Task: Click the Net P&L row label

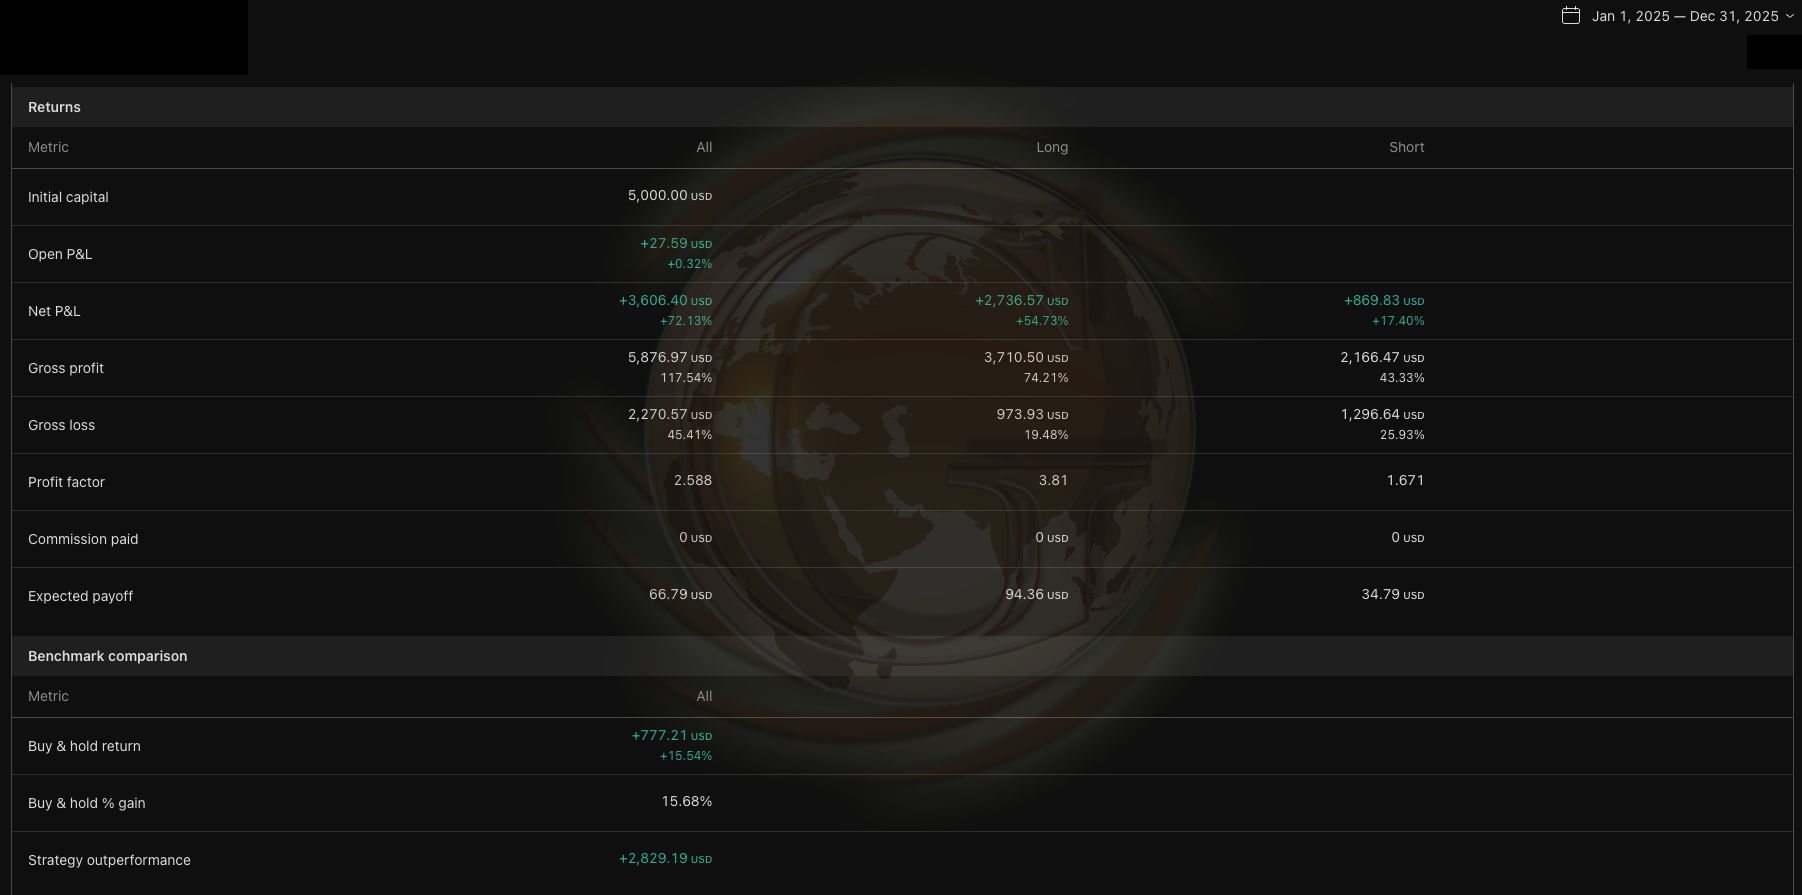Action: click(54, 311)
